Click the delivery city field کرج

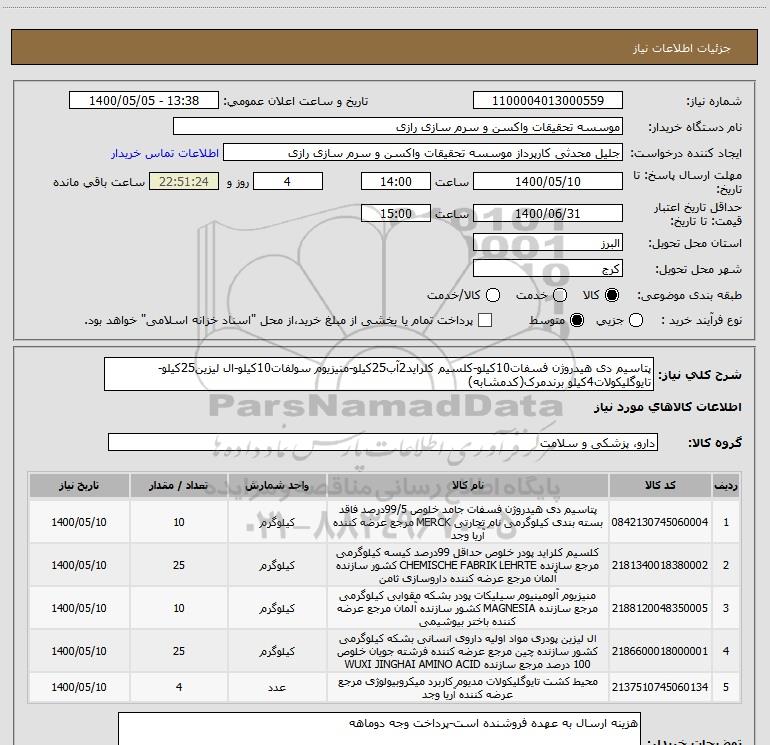pyautogui.click(x=548, y=269)
